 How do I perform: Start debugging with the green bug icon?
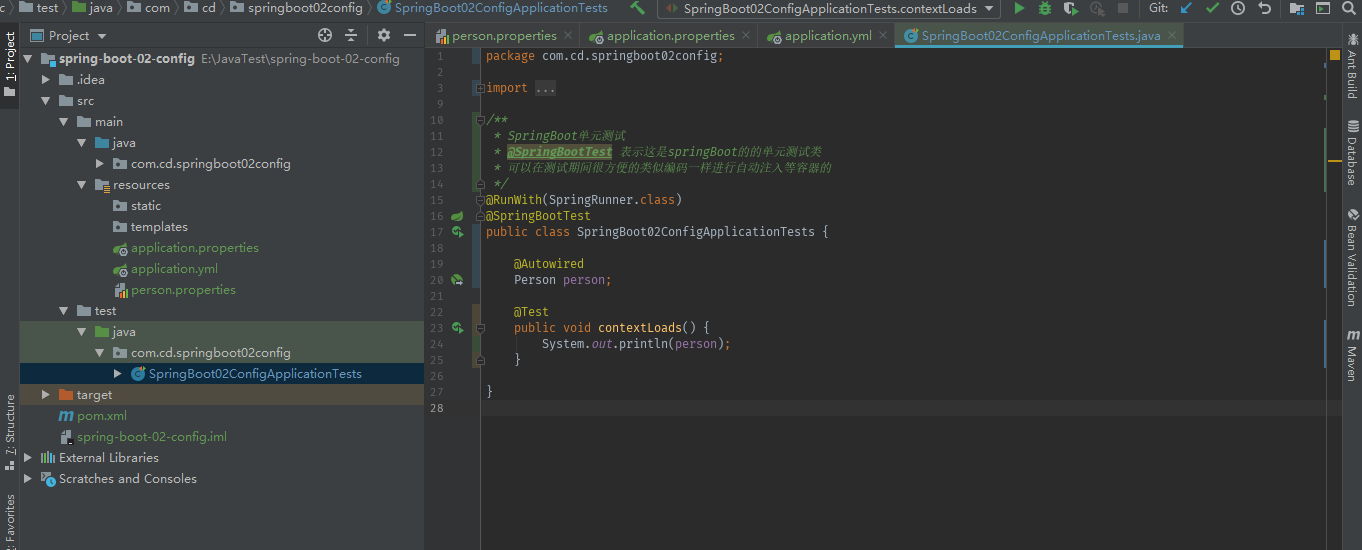(x=1045, y=8)
